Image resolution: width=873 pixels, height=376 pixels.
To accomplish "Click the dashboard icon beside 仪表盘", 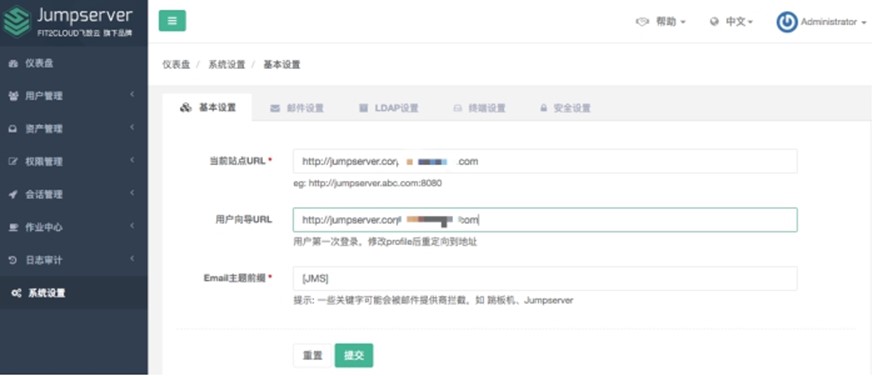I will (x=14, y=64).
